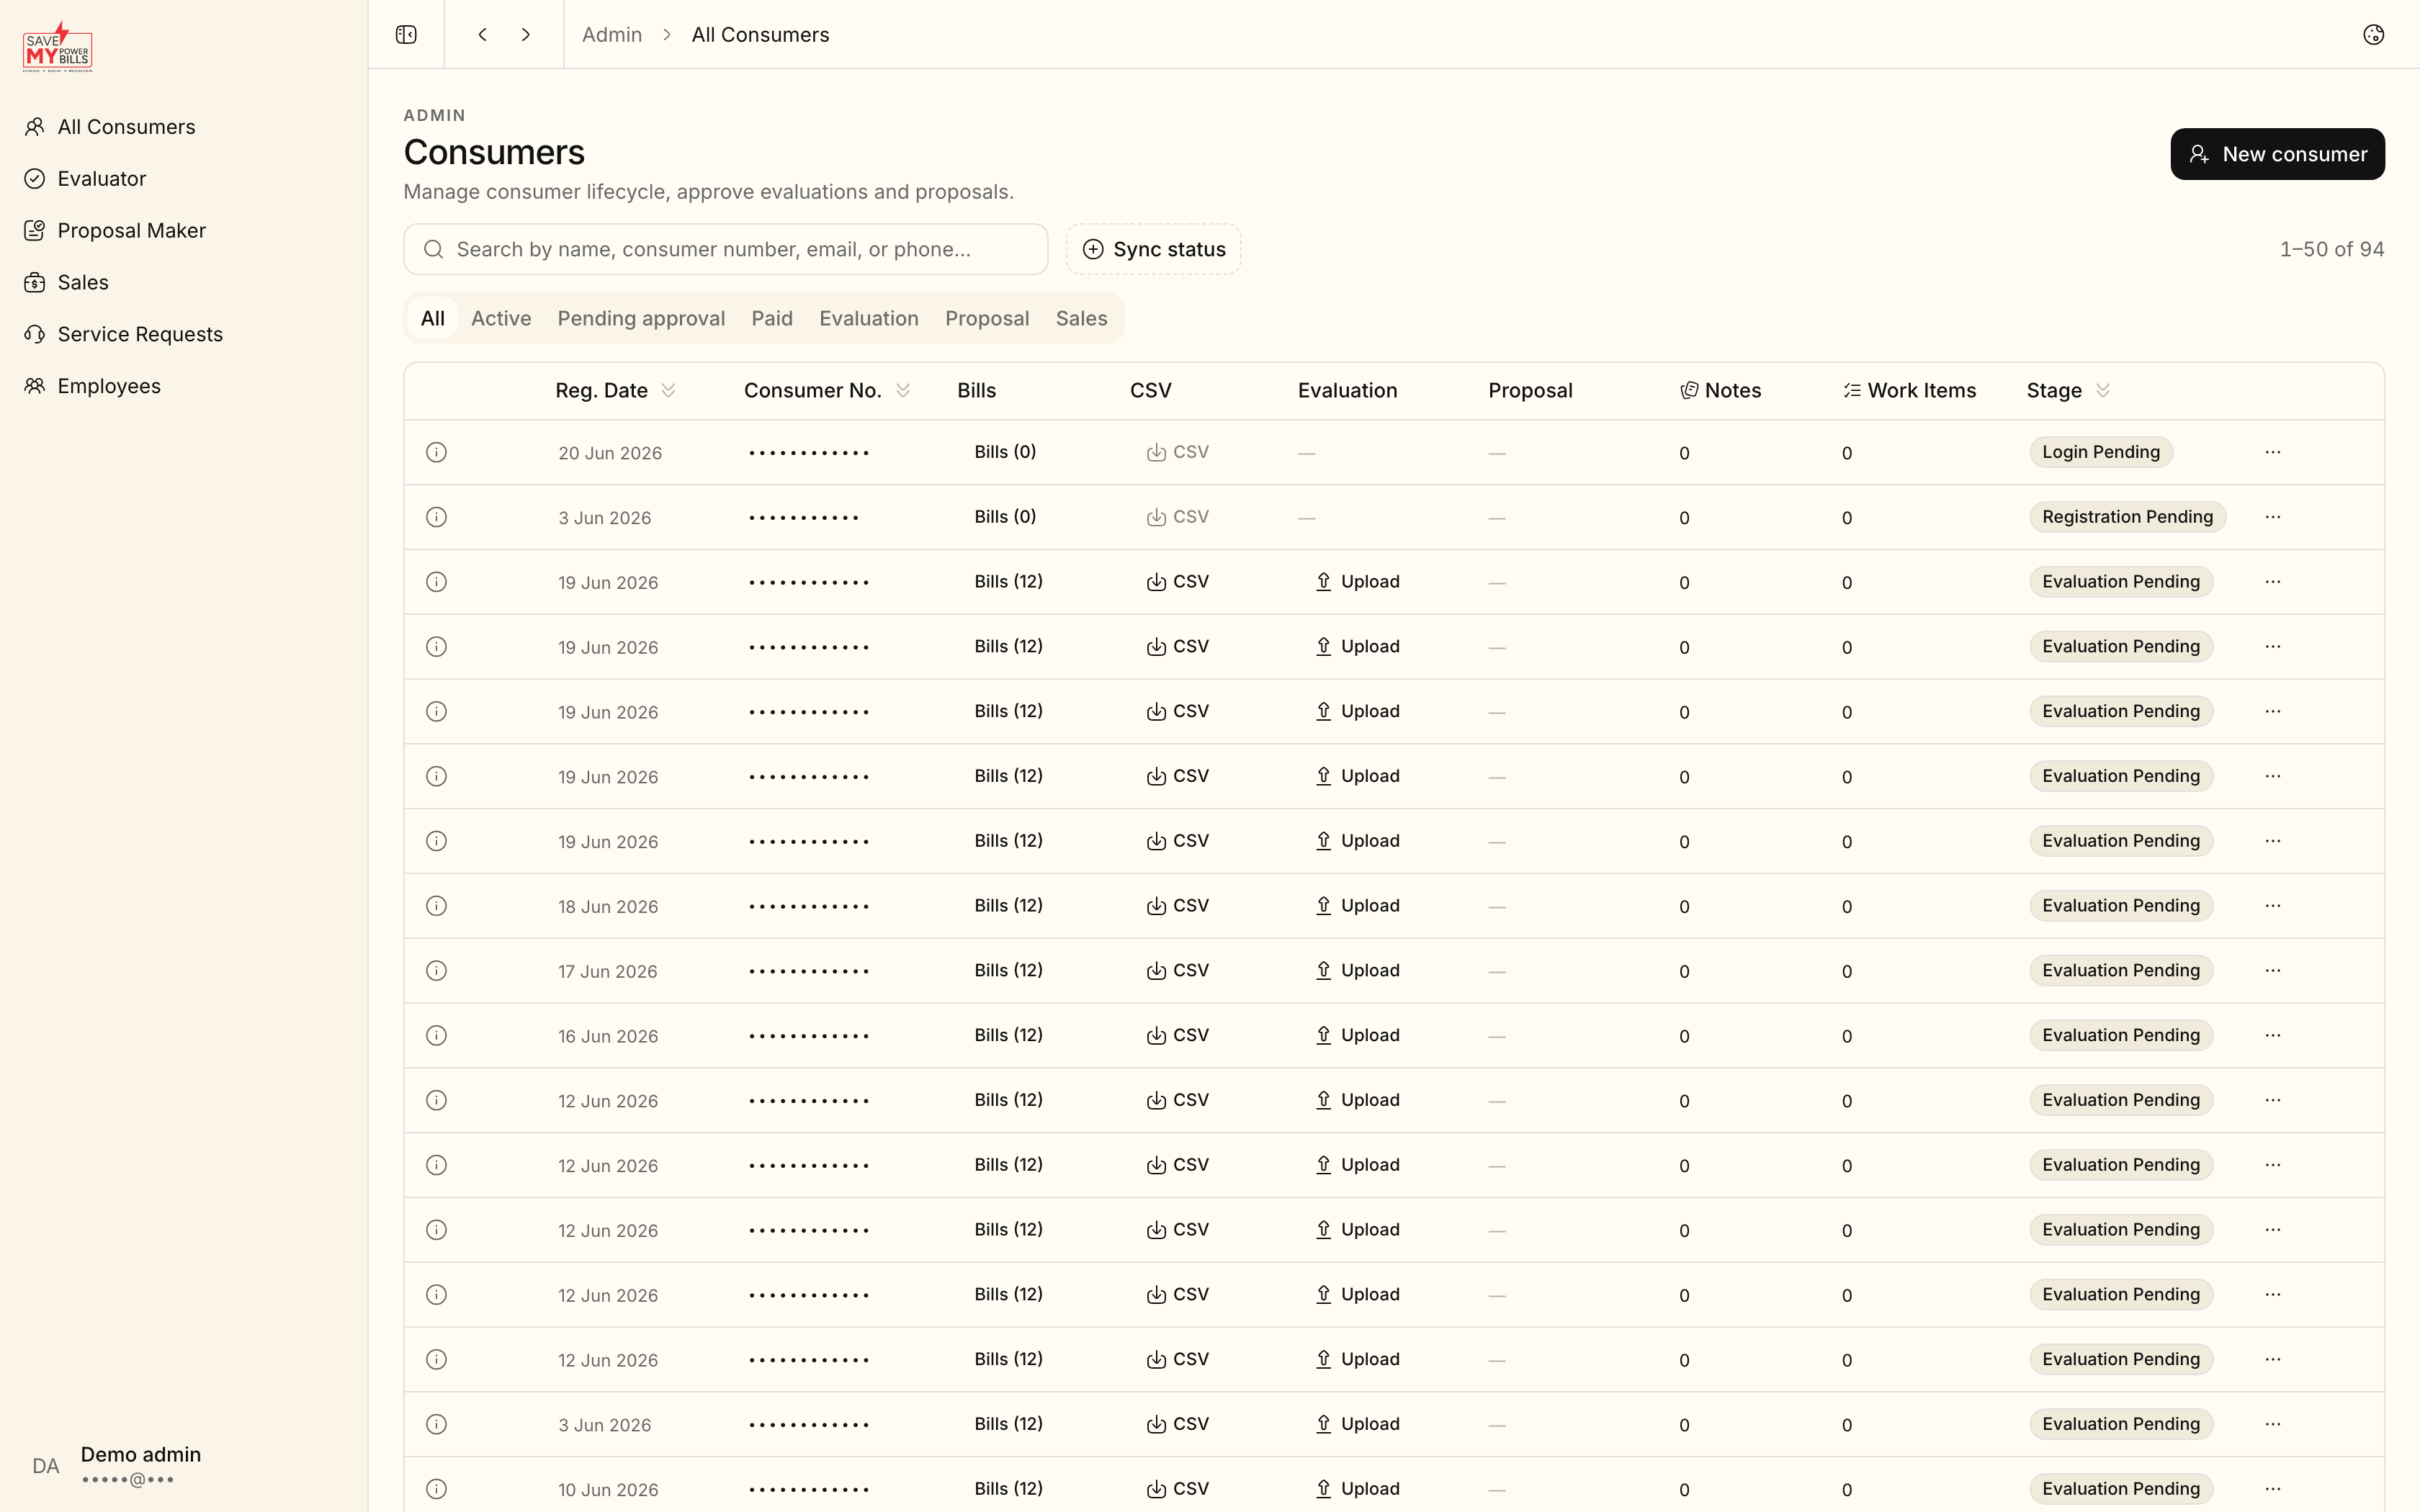Switch to the Sales filter tab
Image resolution: width=2420 pixels, height=1512 pixels.
point(1081,318)
